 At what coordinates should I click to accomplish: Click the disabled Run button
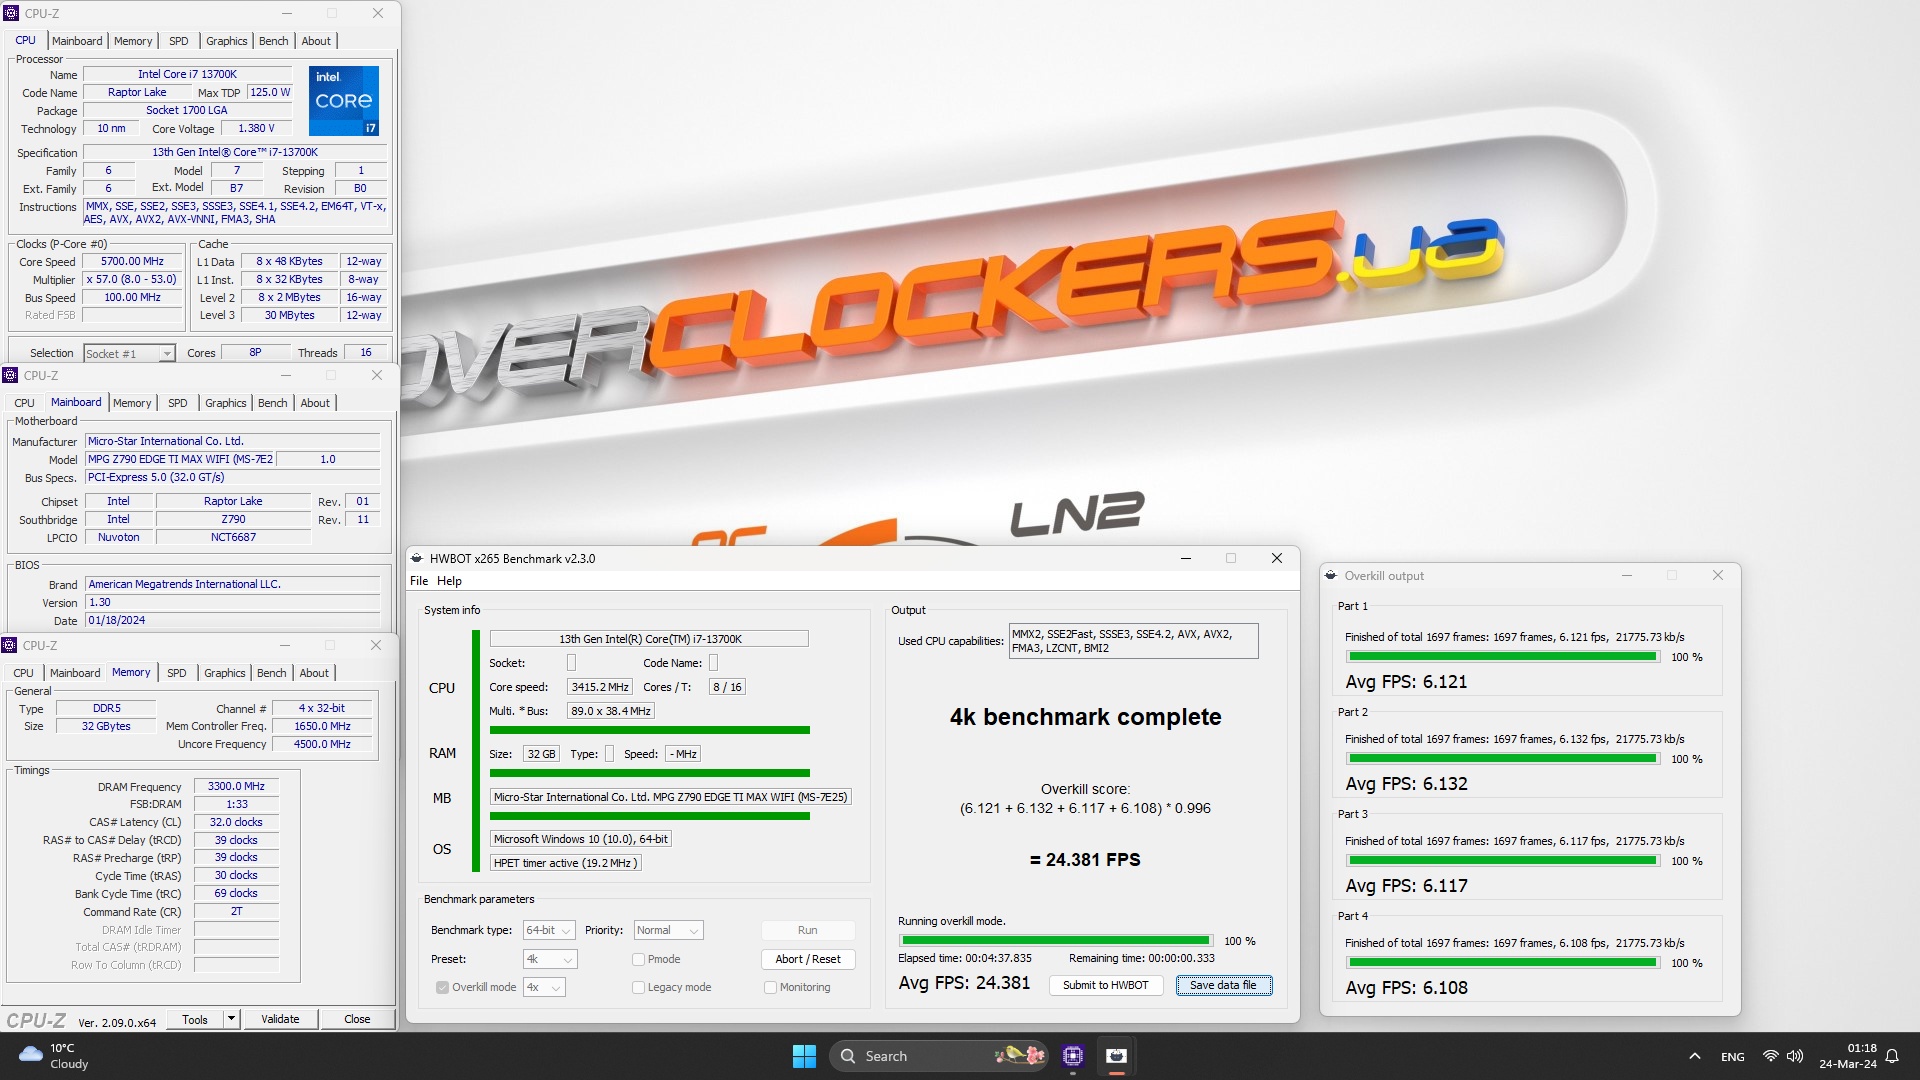[x=808, y=930]
